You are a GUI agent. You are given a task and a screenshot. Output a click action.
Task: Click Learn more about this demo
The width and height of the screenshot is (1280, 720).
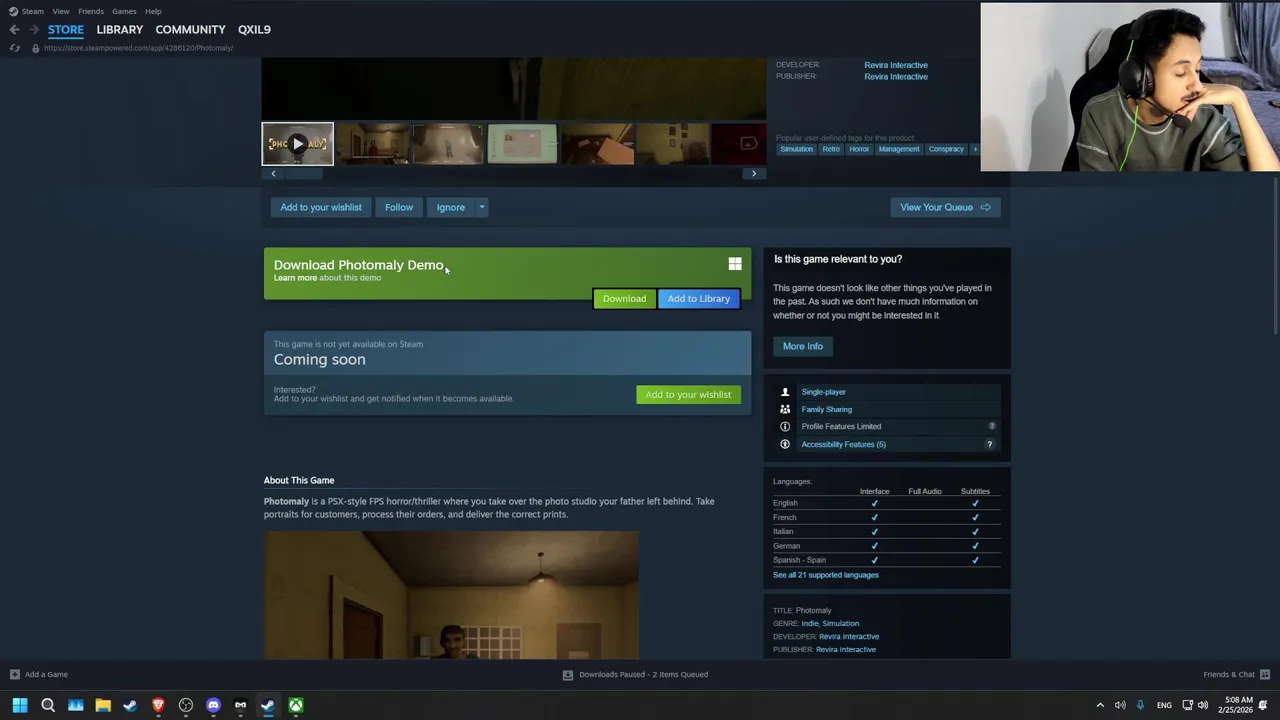pos(295,278)
